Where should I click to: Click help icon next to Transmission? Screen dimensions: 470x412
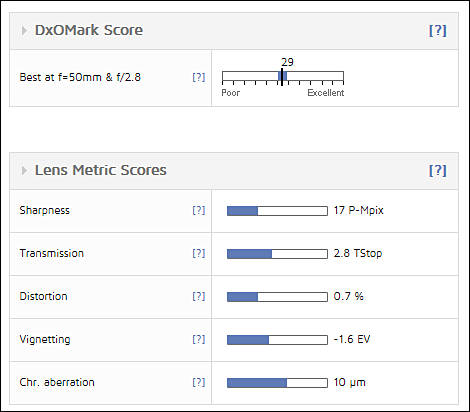(x=199, y=253)
